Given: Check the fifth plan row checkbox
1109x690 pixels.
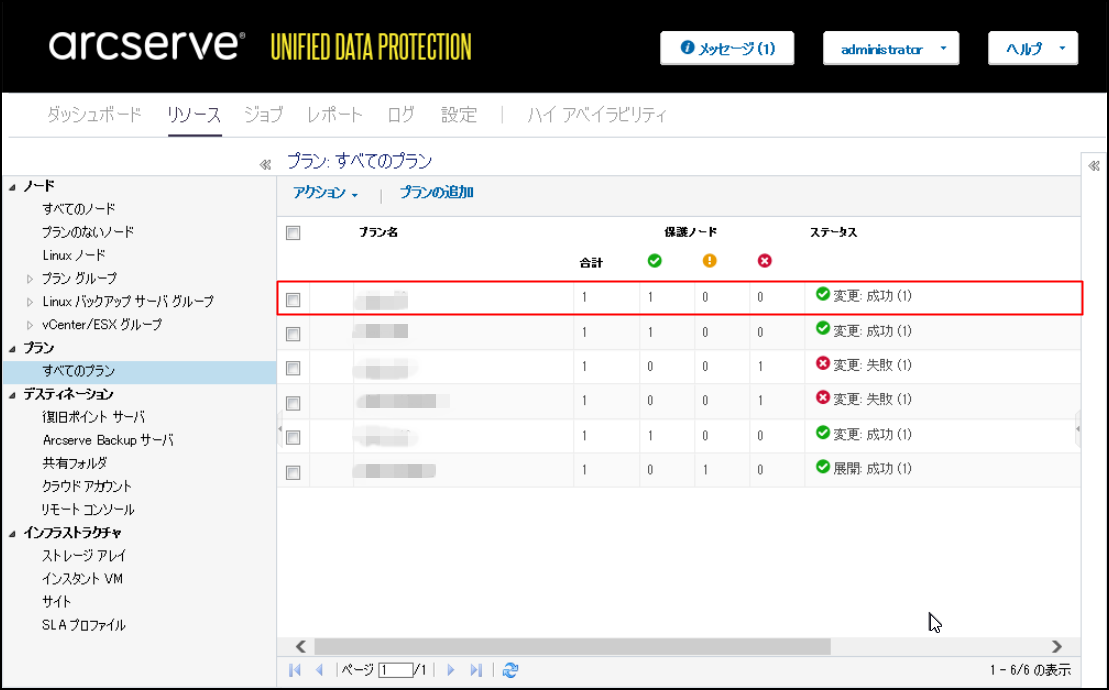Looking at the screenshot, I should 293,437.
